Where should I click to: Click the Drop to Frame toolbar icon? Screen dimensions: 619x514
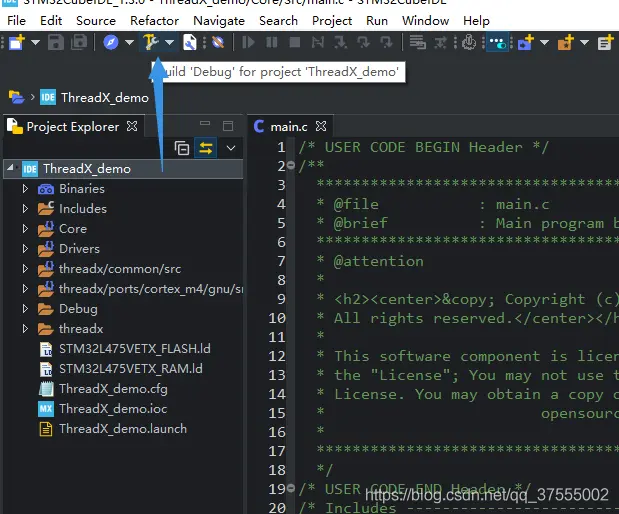tap(417, 42)
